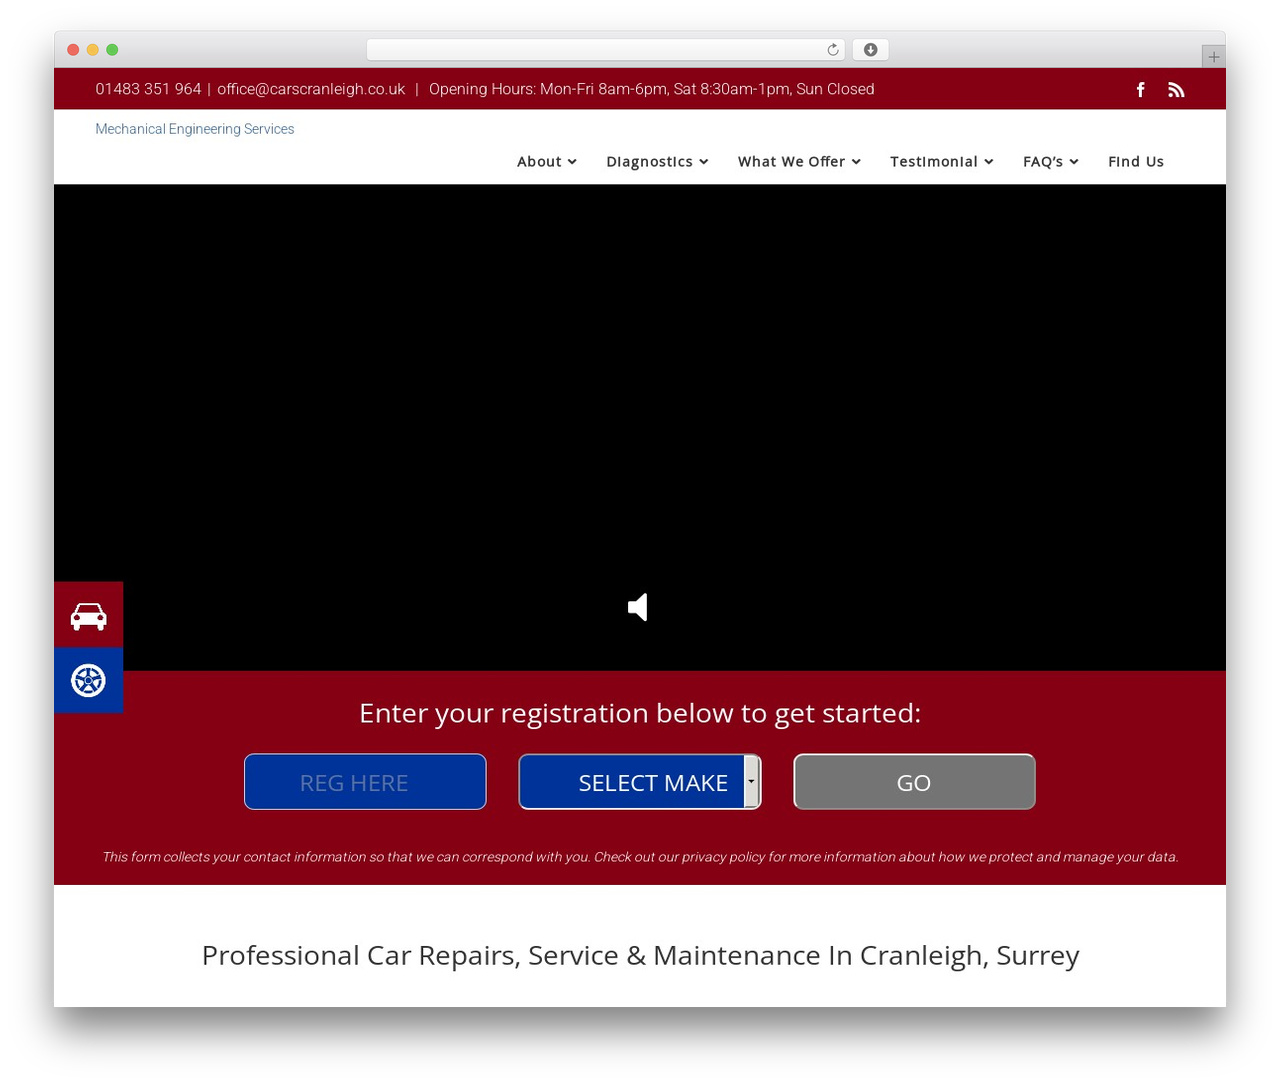Expand the About menu

click(x=546, y=162)
